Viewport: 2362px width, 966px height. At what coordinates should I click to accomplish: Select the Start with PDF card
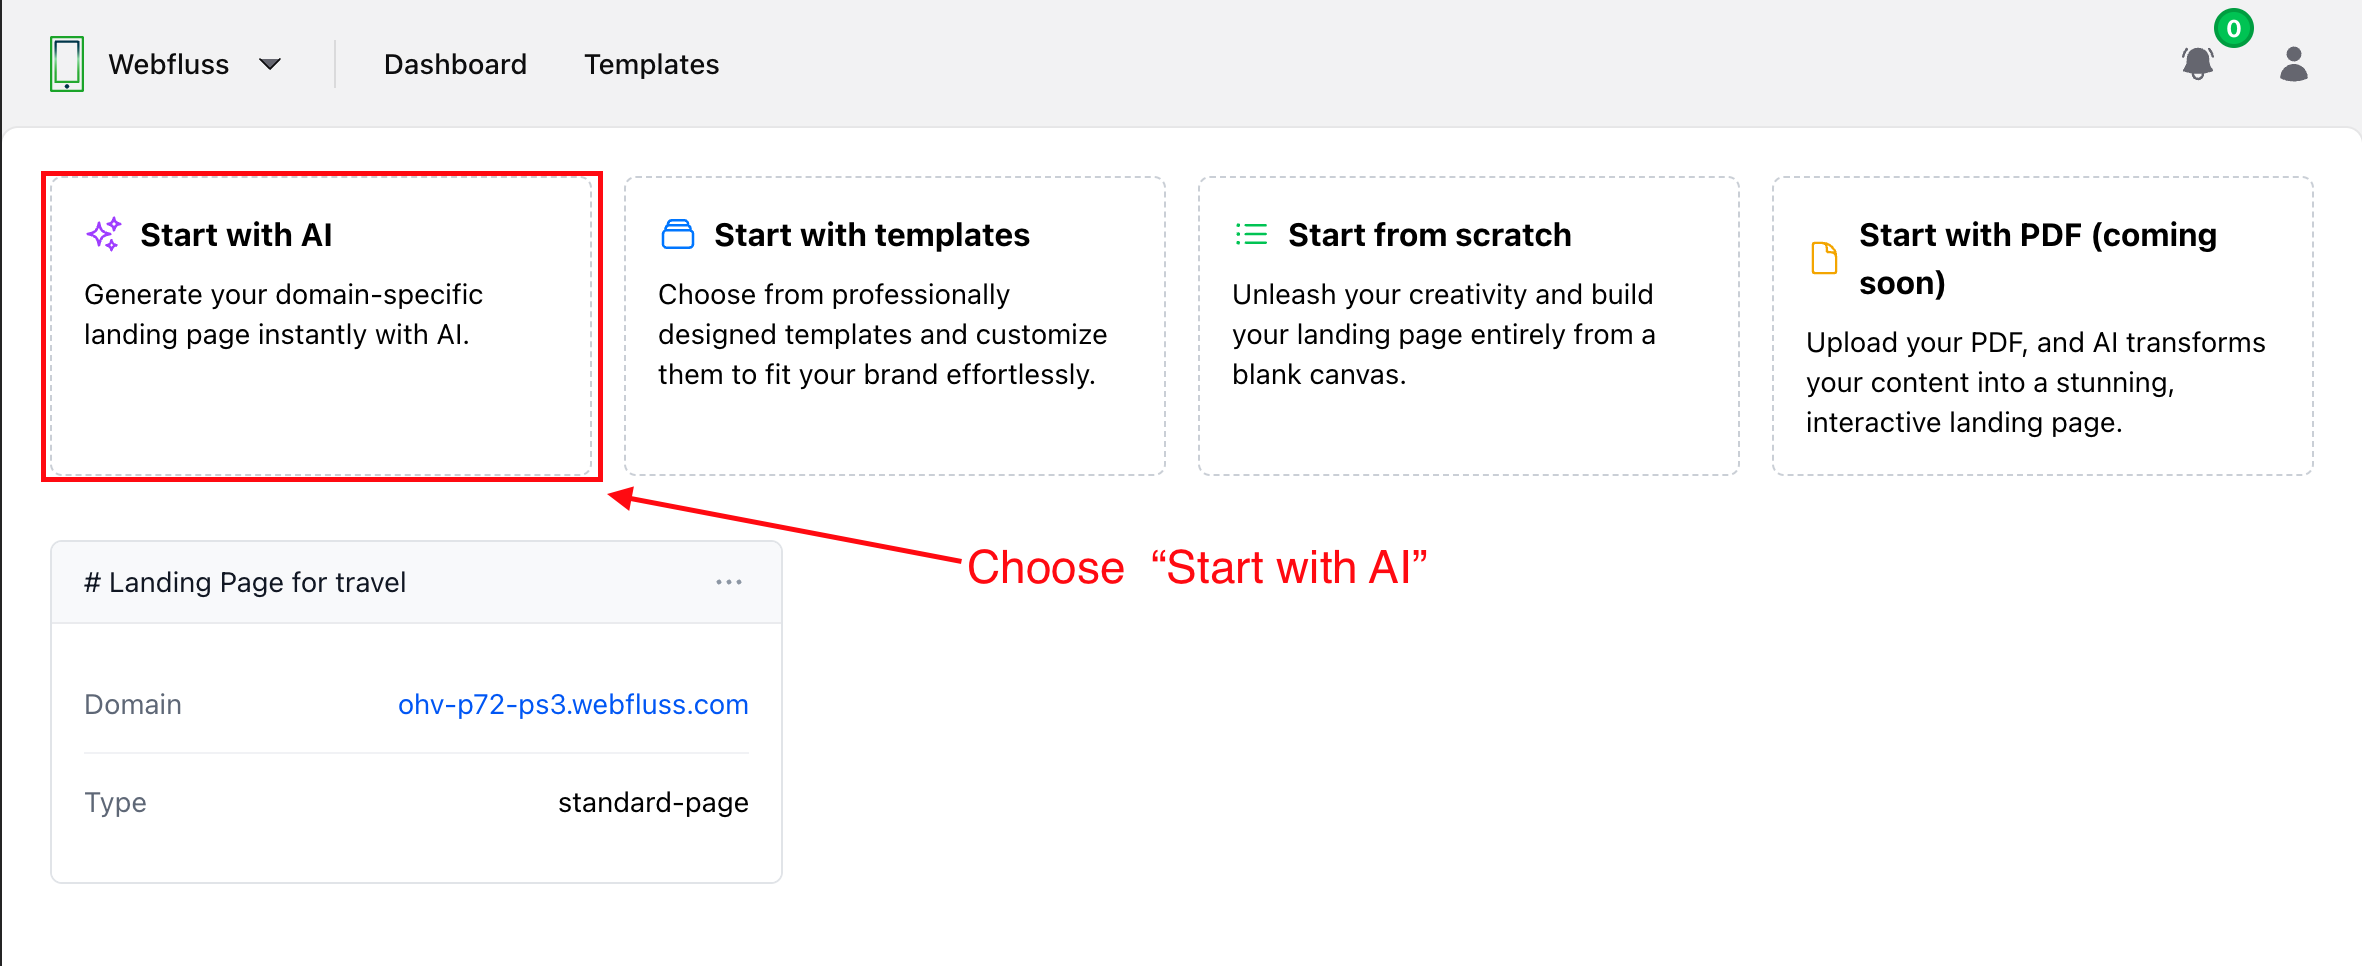[2042, 326]
